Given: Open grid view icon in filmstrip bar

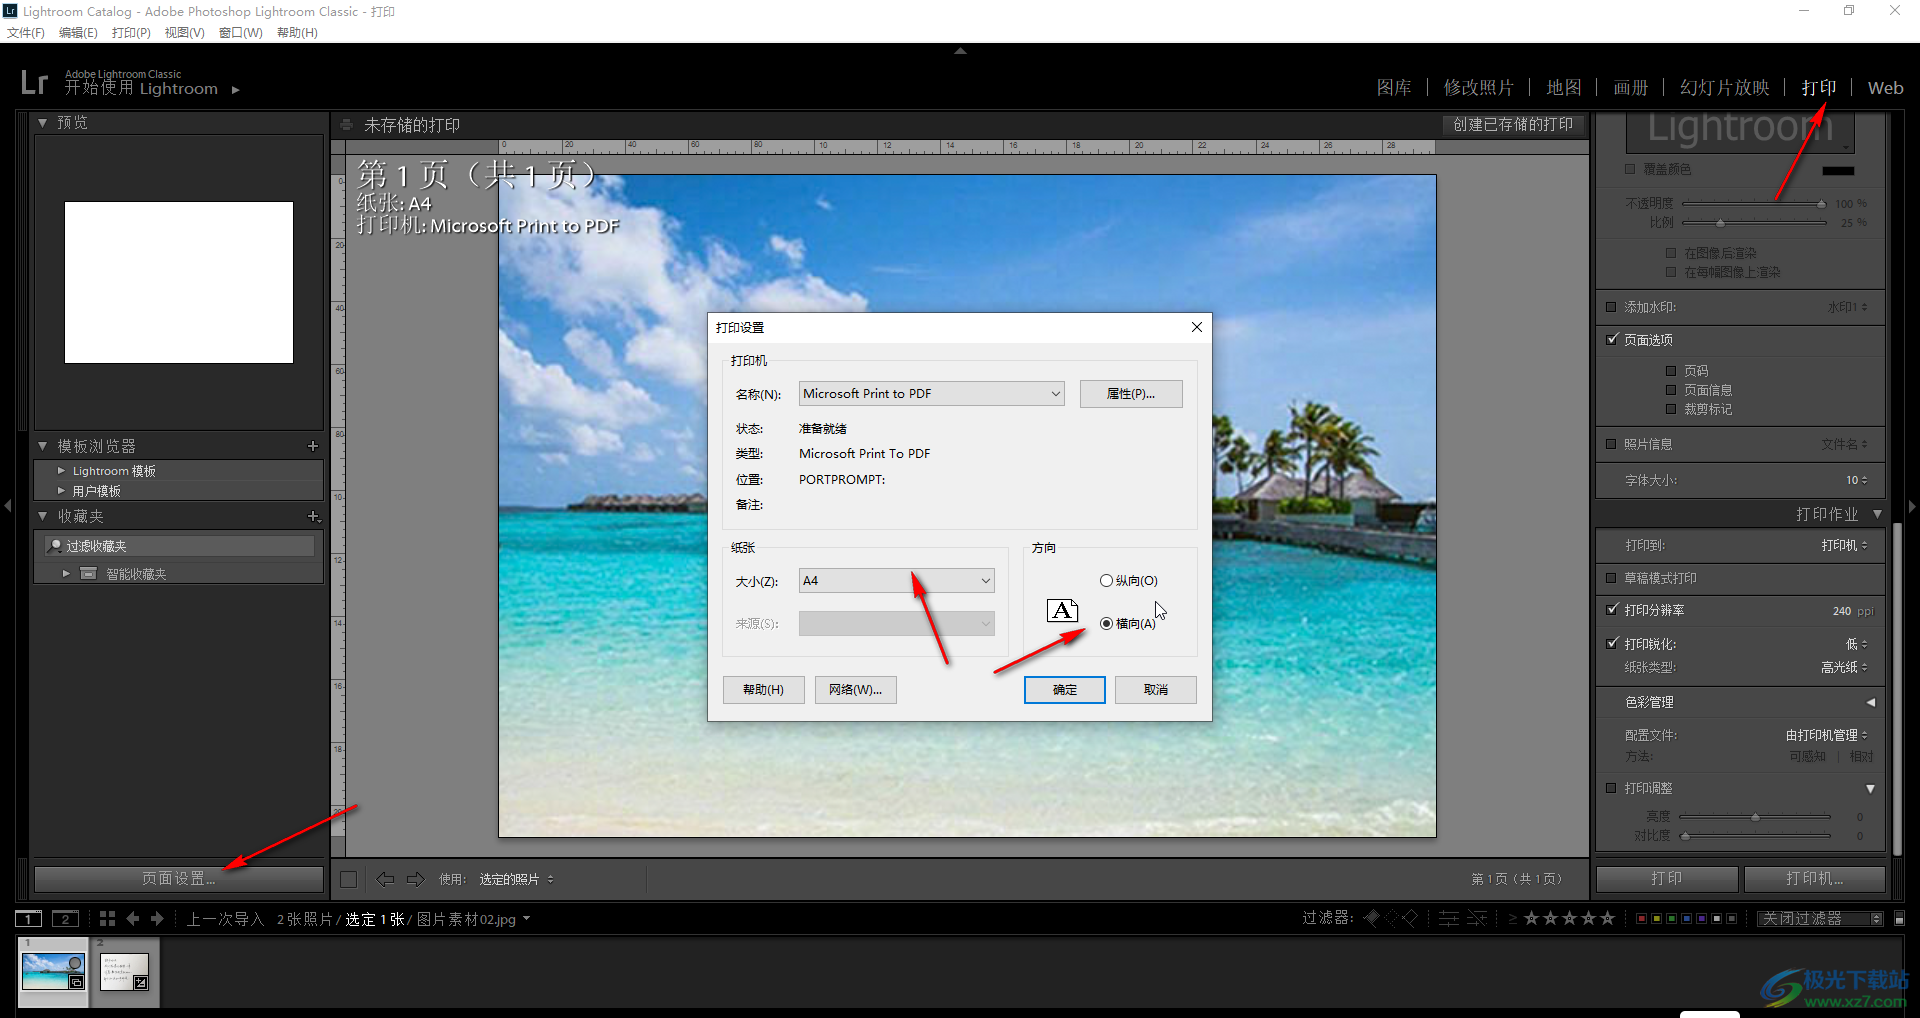Looking at the screenshot, I should [107, 918].
